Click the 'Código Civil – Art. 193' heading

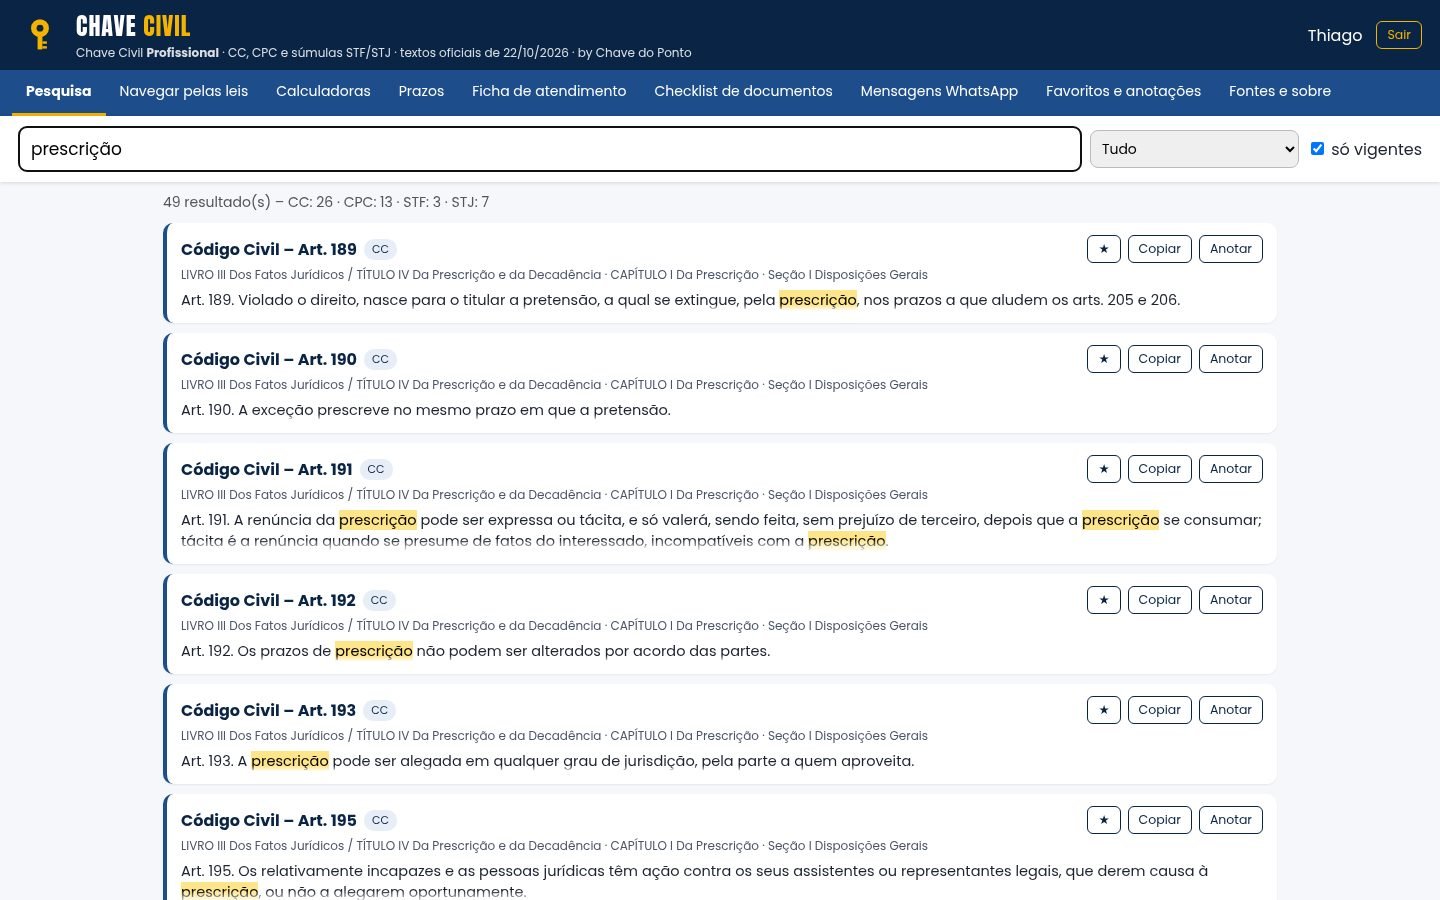268,710
